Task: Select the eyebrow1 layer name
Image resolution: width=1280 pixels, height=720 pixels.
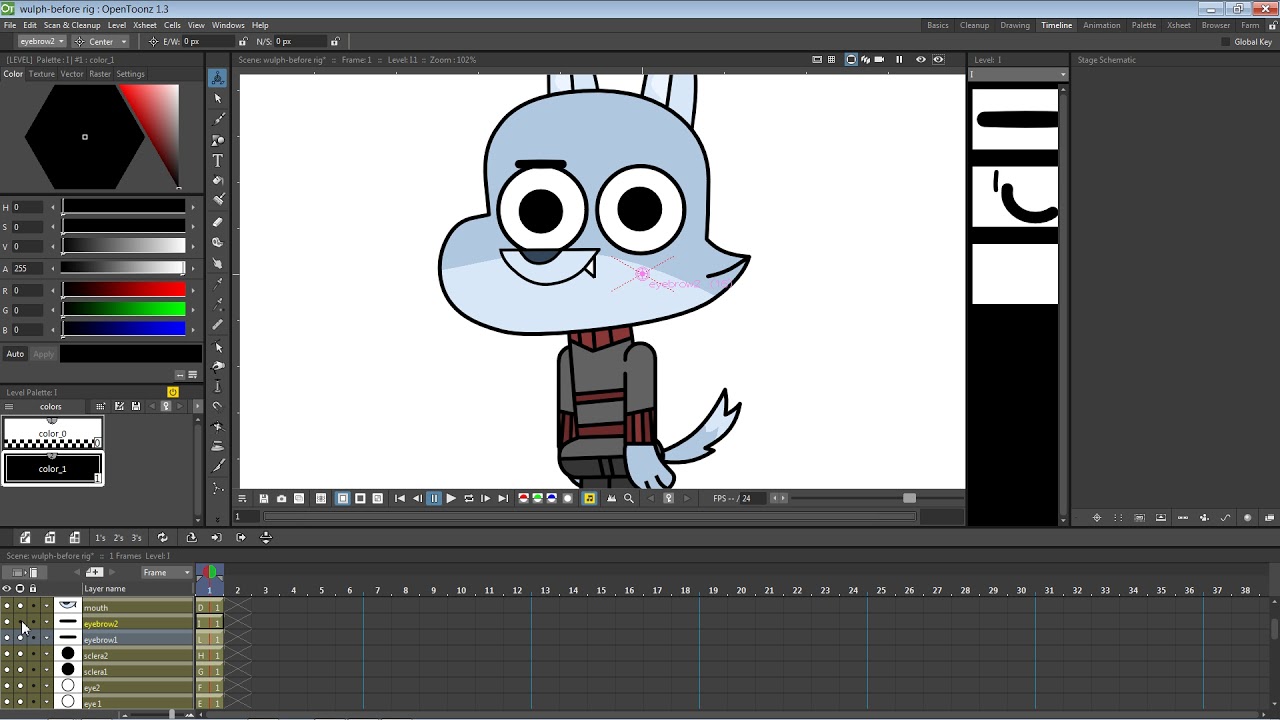Action: tap(101, 640)
